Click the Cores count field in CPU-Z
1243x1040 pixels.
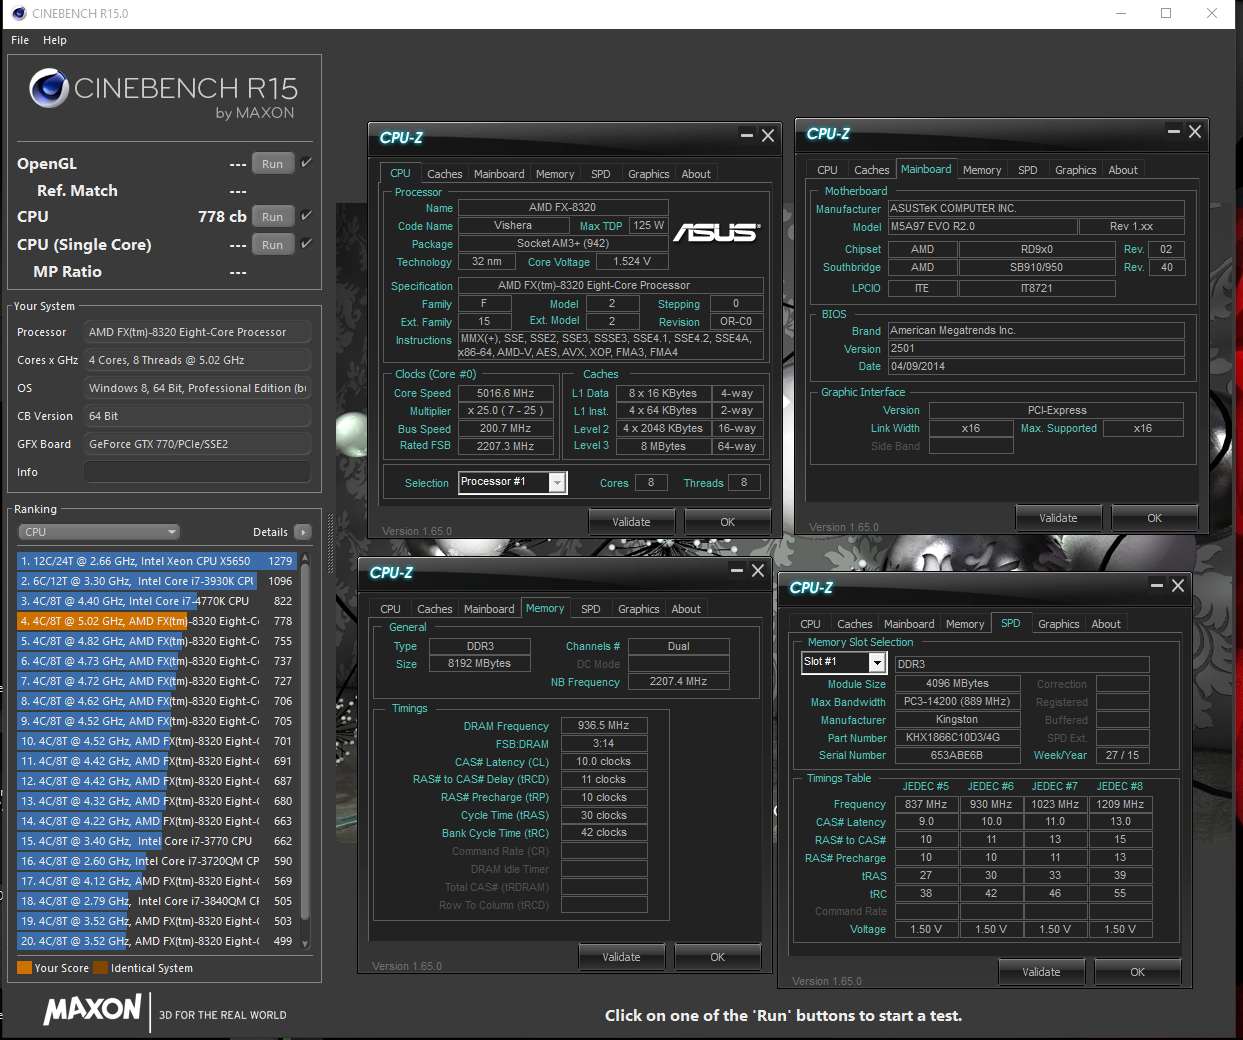651,483
